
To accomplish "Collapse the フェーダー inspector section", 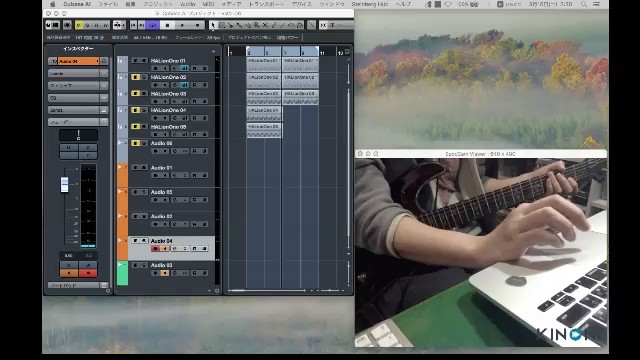I will [78, 122].
